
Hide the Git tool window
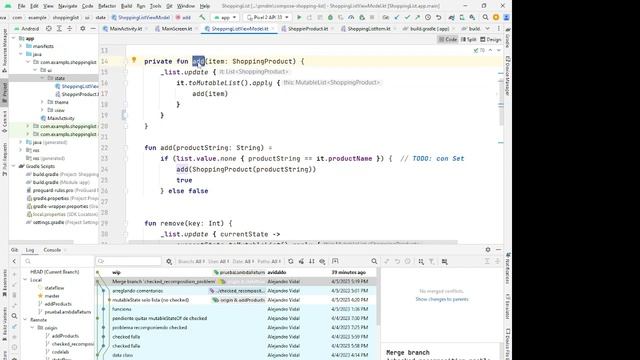tap(498, 249)
